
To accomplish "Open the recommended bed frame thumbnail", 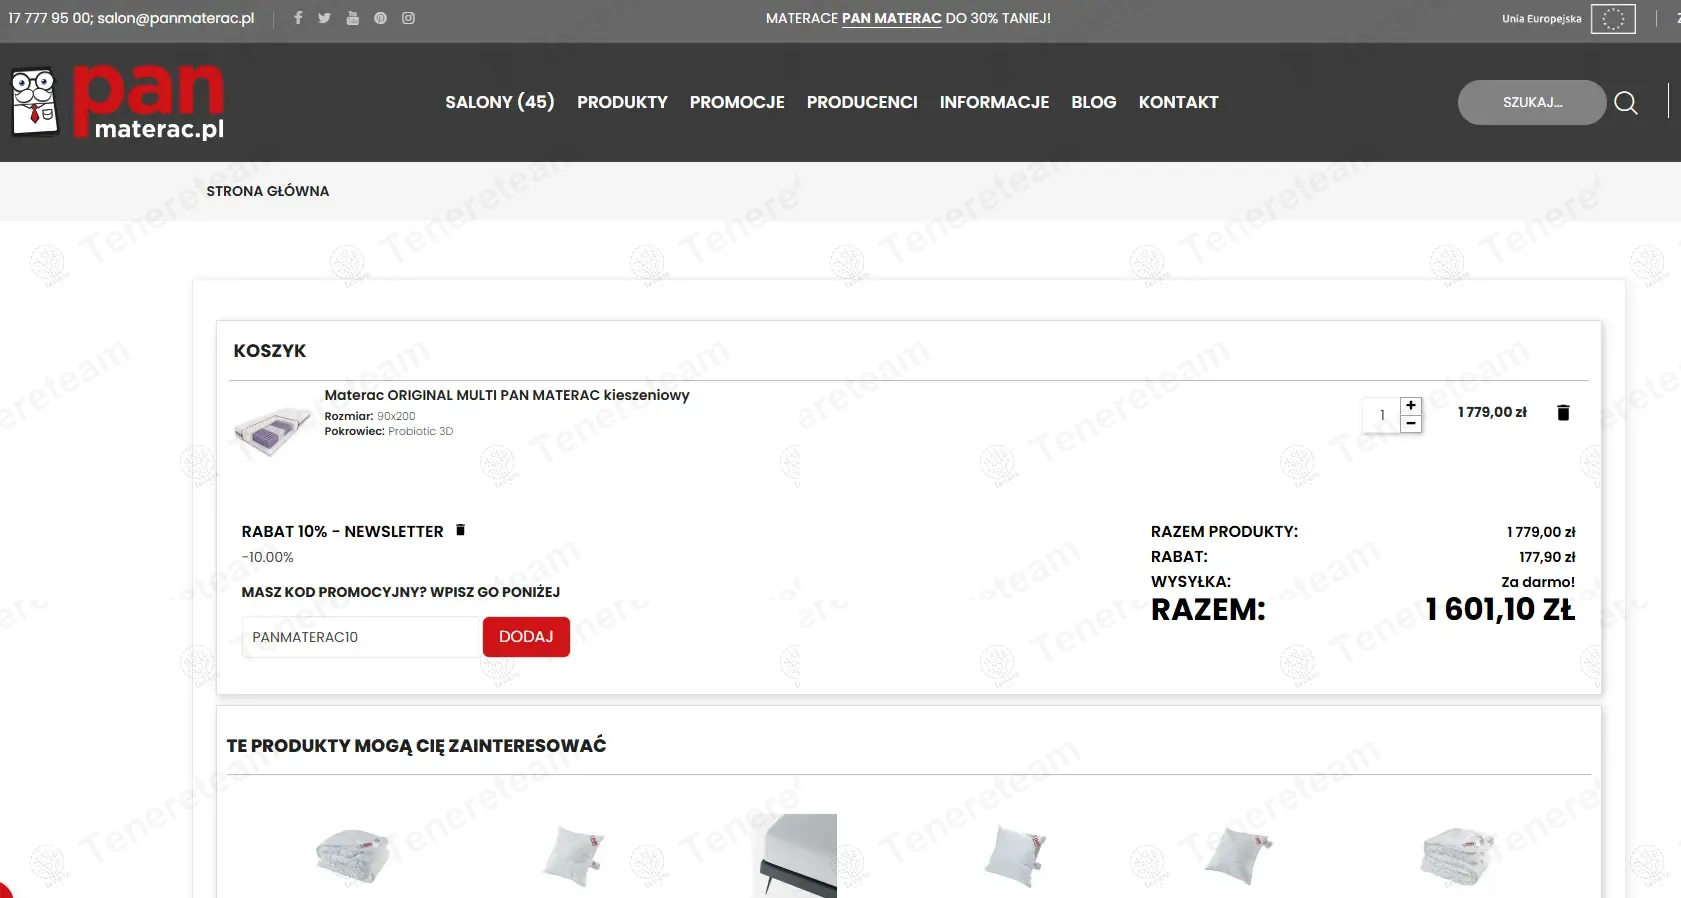I will 795,856.
